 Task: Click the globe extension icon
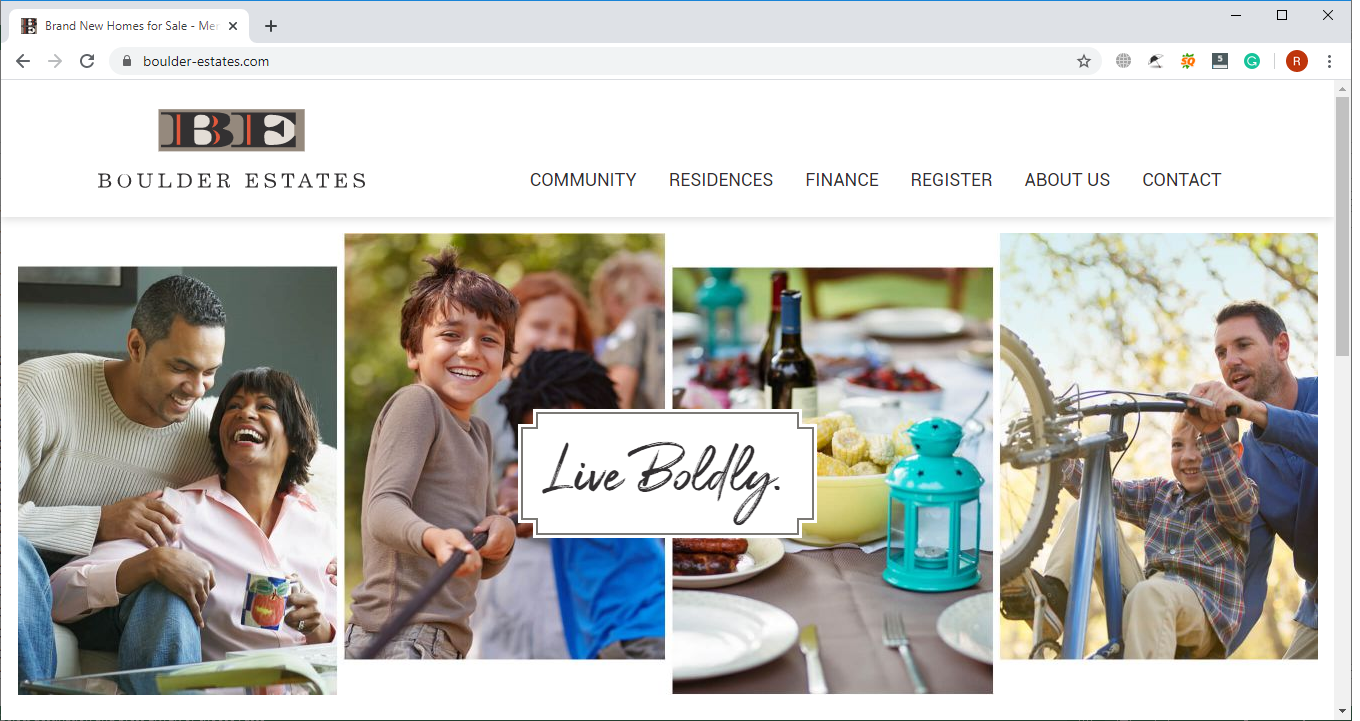tap(1124, 61)
